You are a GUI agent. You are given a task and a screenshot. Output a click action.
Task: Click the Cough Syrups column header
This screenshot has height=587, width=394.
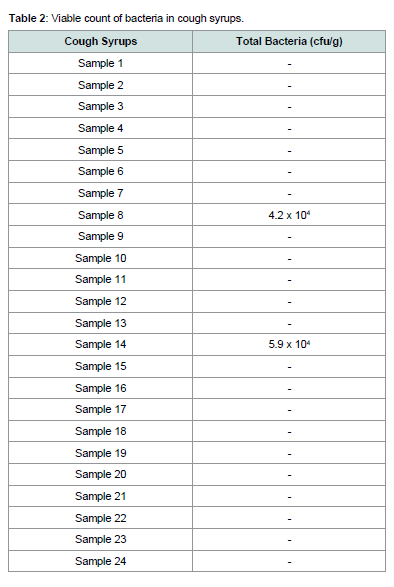(x=100, y=41)
